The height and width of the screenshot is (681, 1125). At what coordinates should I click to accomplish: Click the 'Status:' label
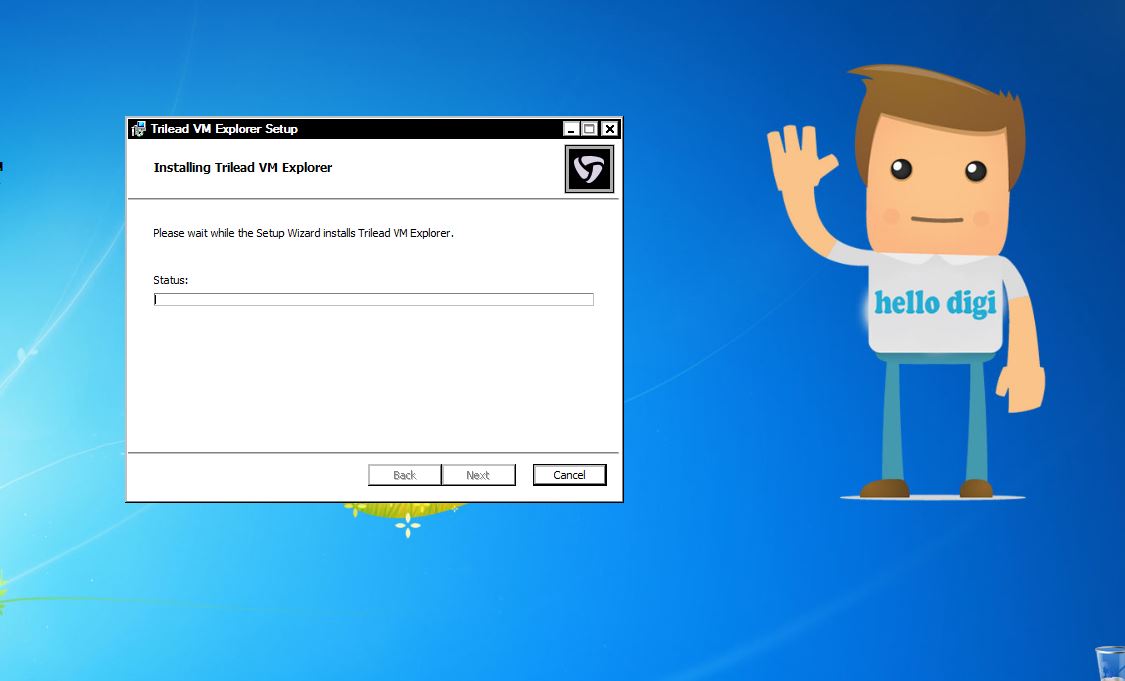[171, 280]
